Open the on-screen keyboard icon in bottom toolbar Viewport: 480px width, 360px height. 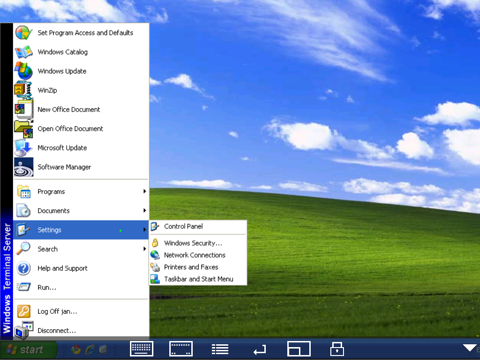pyautogui.click(x=142, y=349)
